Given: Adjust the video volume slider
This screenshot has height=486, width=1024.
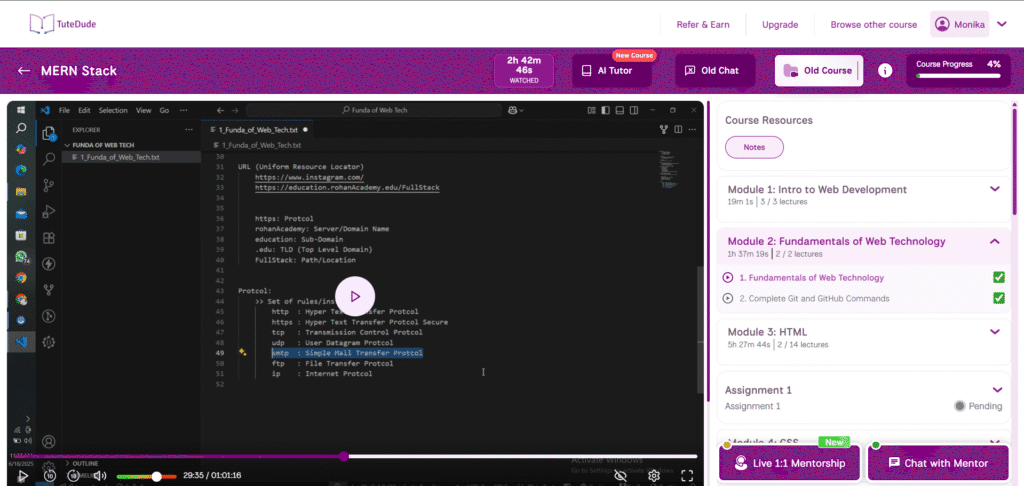Looking at the screenshot, I should click(x=138, y=476).
